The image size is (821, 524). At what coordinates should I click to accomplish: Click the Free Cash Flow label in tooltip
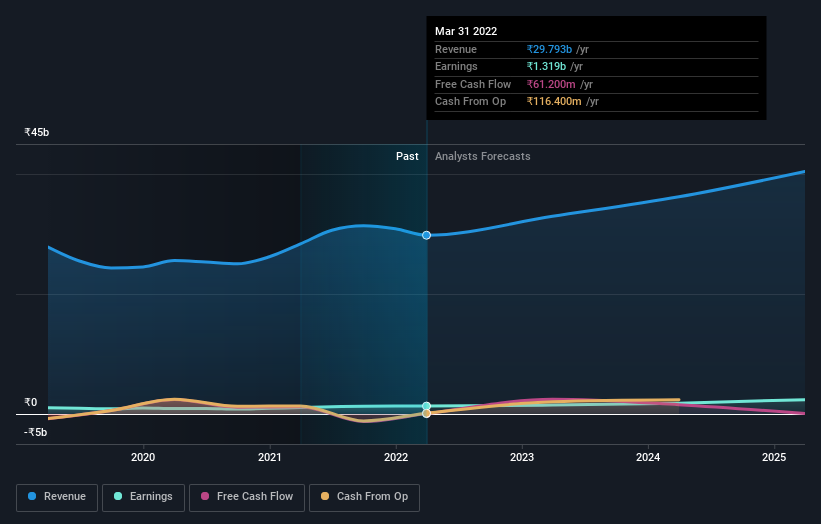pyautogui.click(x=473, y=84)
